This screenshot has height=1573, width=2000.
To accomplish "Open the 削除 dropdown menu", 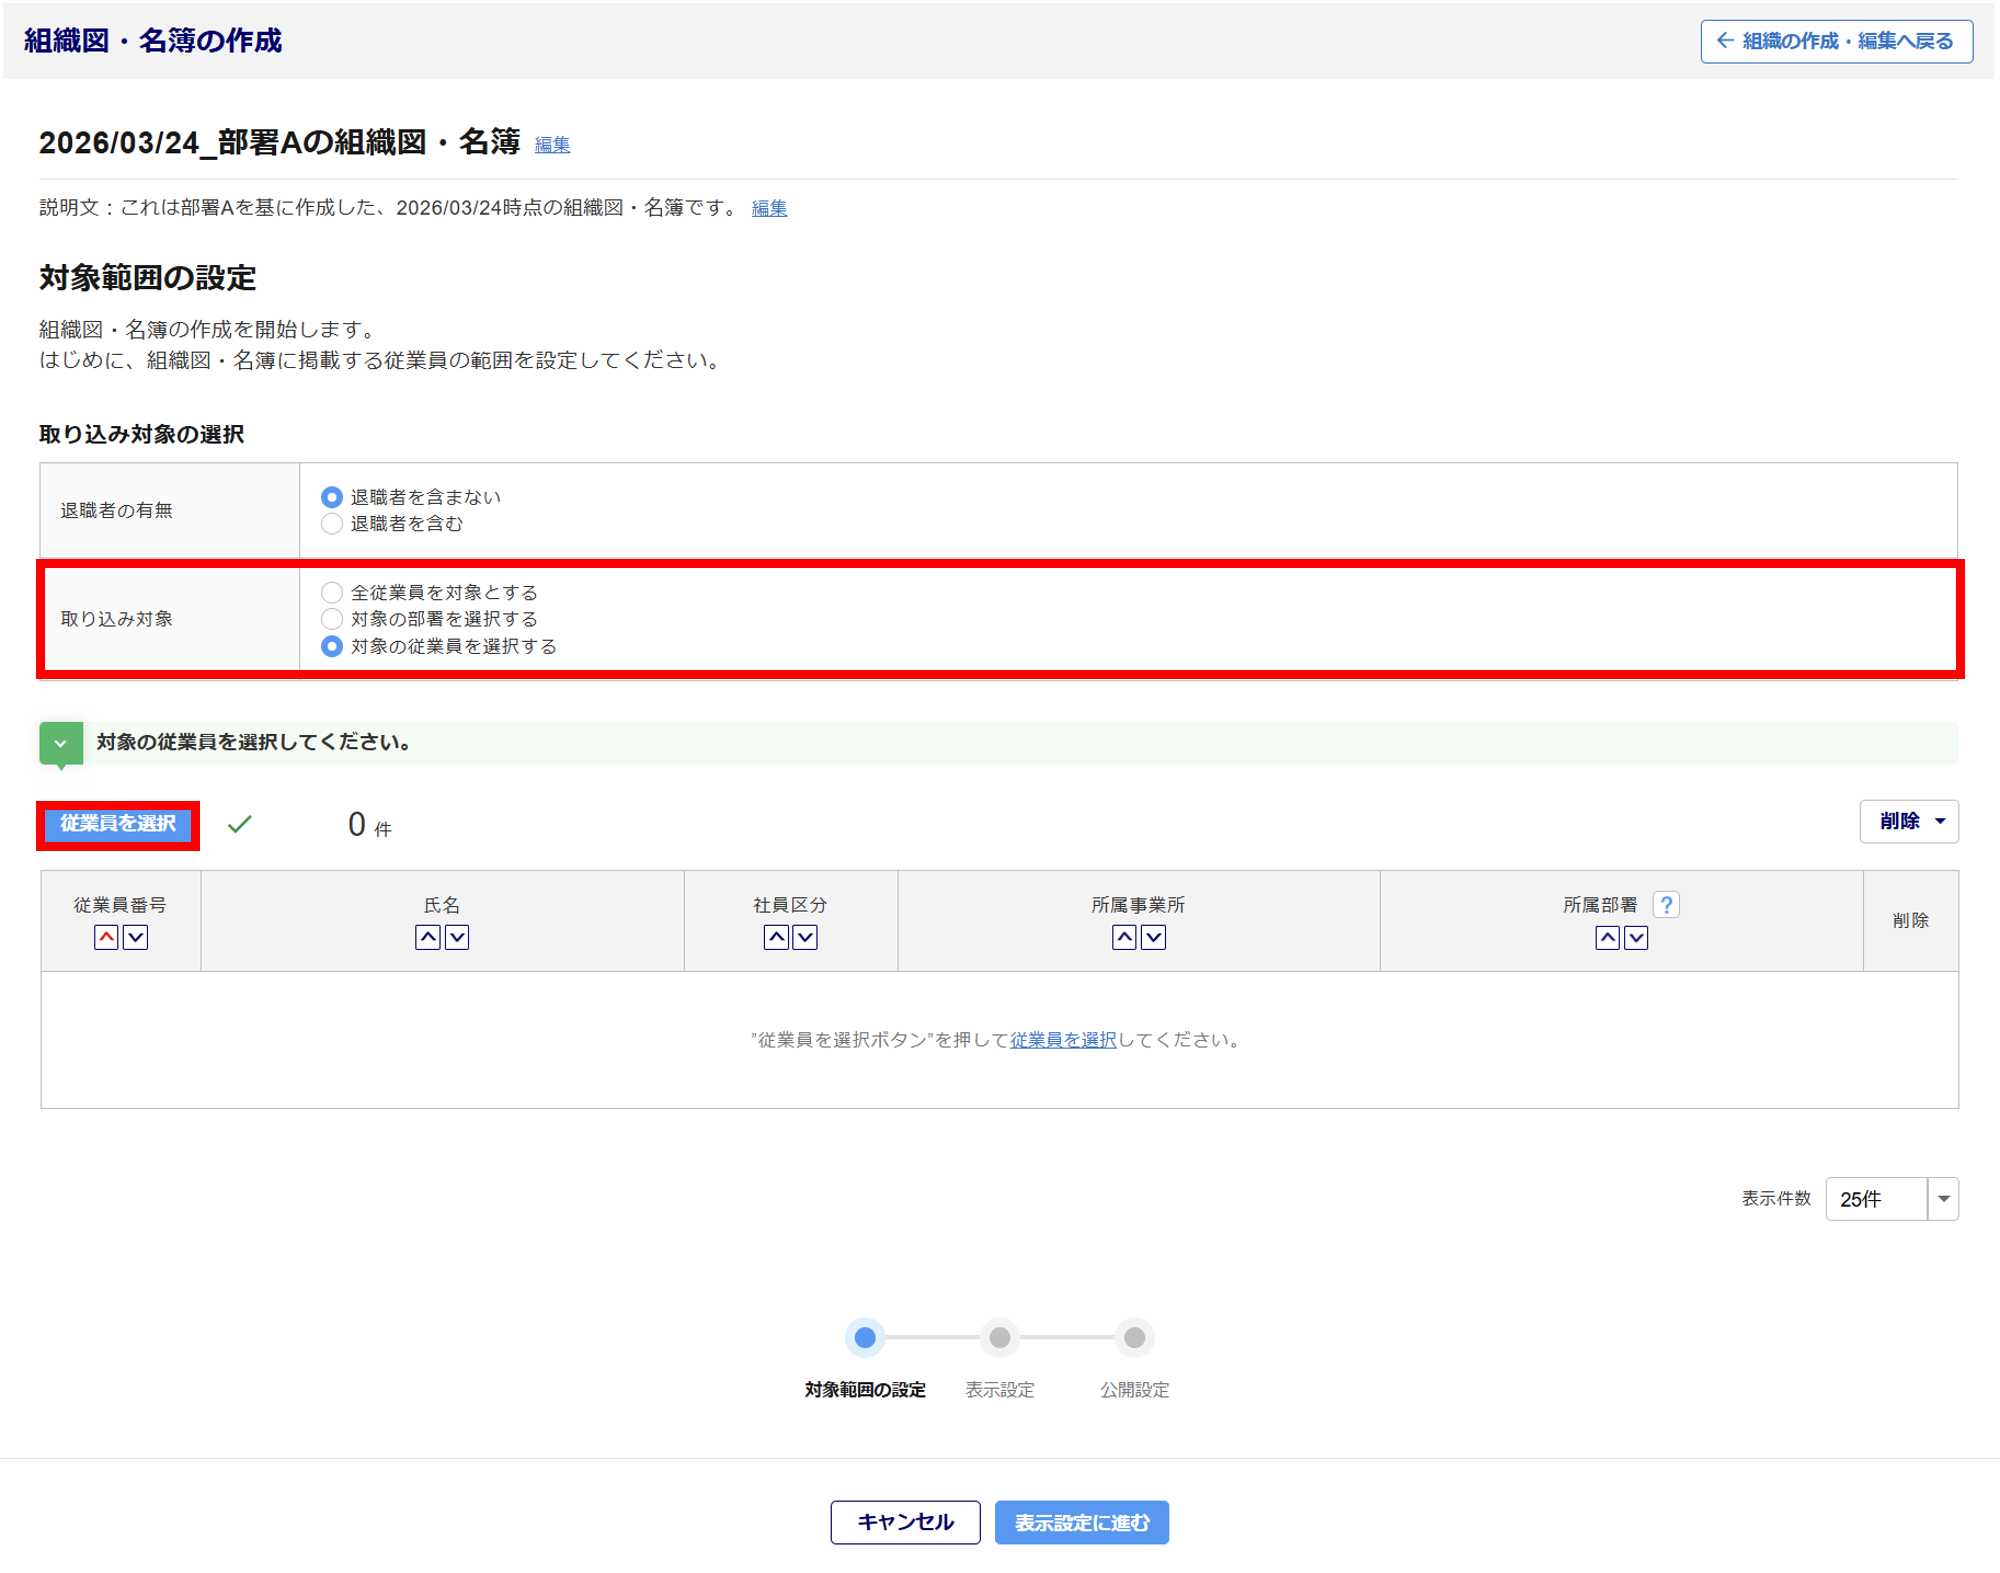I will [1908, 821].
